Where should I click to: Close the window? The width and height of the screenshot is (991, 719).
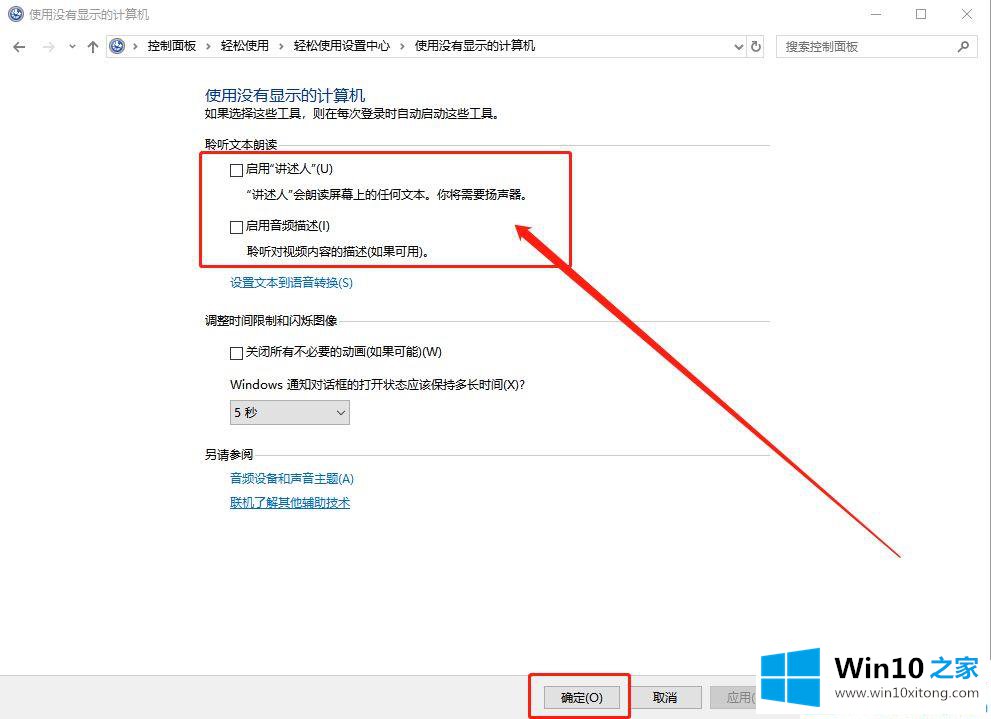coord(967,14)
